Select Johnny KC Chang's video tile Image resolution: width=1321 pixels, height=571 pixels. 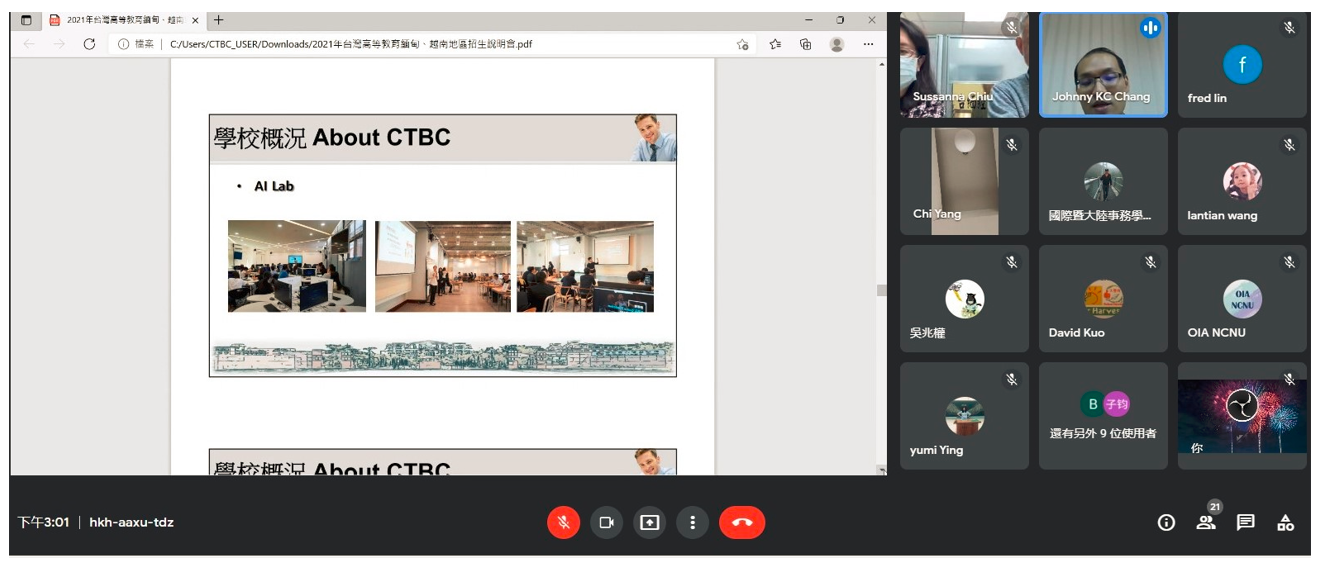[1103, 65]
